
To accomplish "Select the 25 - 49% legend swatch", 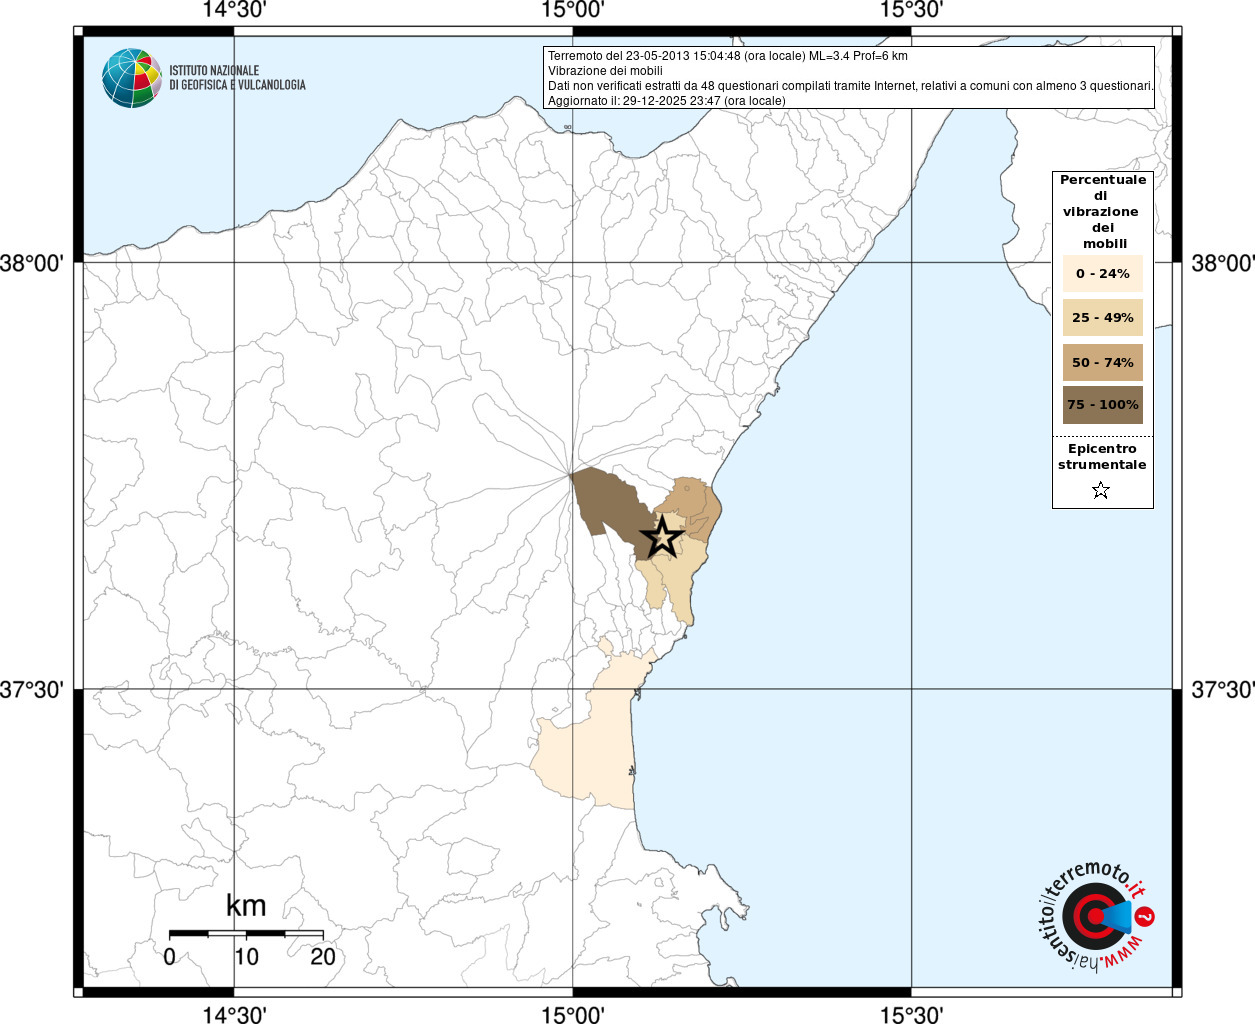I will pos(1103,317).
